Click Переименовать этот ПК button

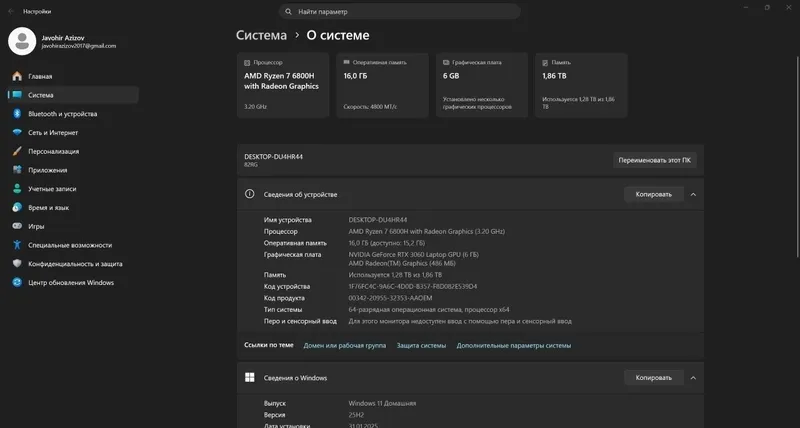(x=655, y=160)
